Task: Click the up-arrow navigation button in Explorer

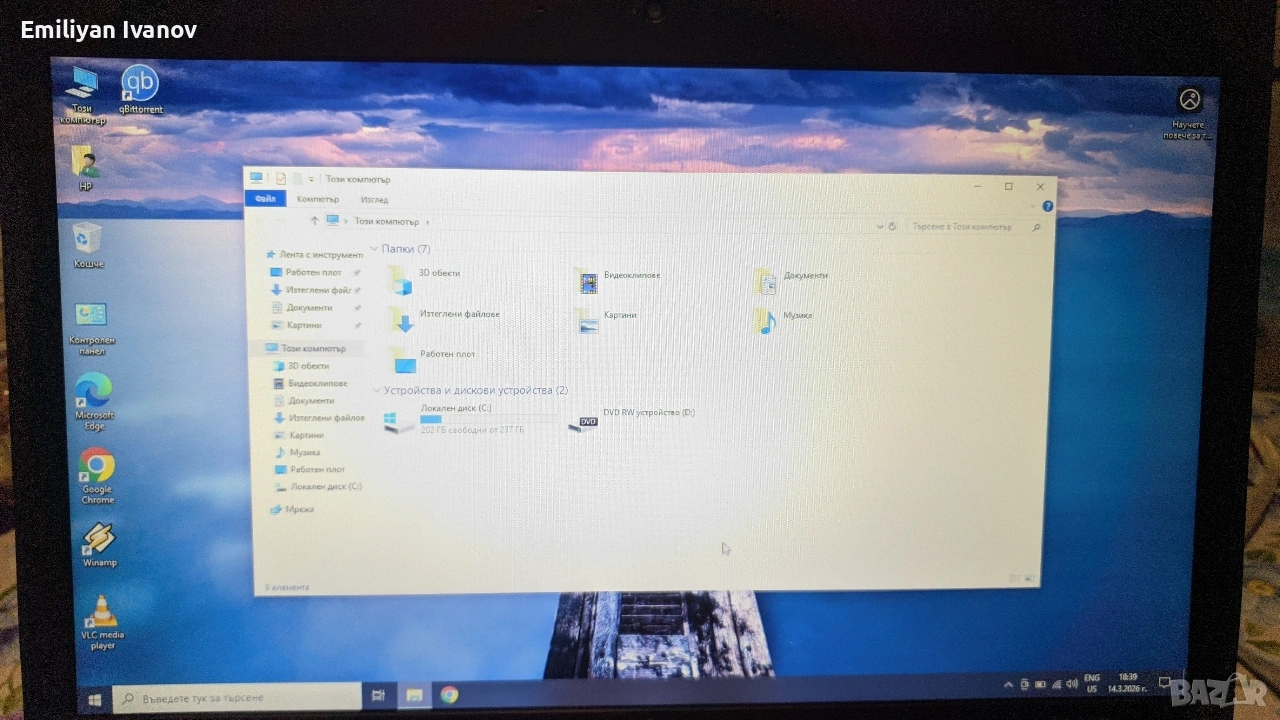Action: pyautogui.click(x=315, y=220)
